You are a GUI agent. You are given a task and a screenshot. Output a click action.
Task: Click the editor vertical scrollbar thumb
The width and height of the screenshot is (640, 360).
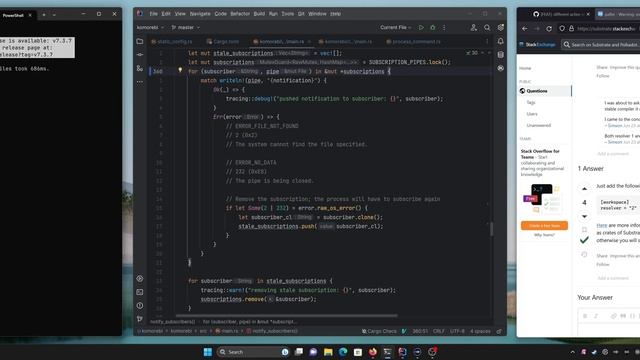point(491,229)
